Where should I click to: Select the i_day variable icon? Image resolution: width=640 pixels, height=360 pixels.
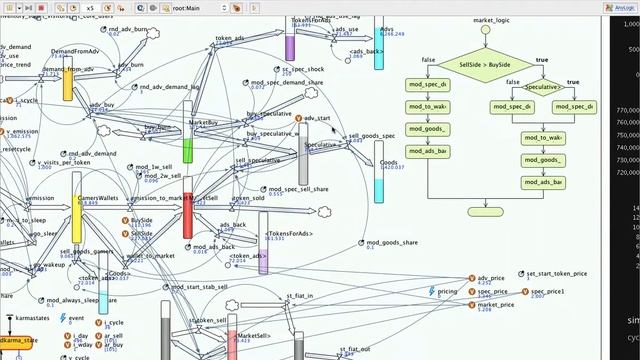[67, 336]
